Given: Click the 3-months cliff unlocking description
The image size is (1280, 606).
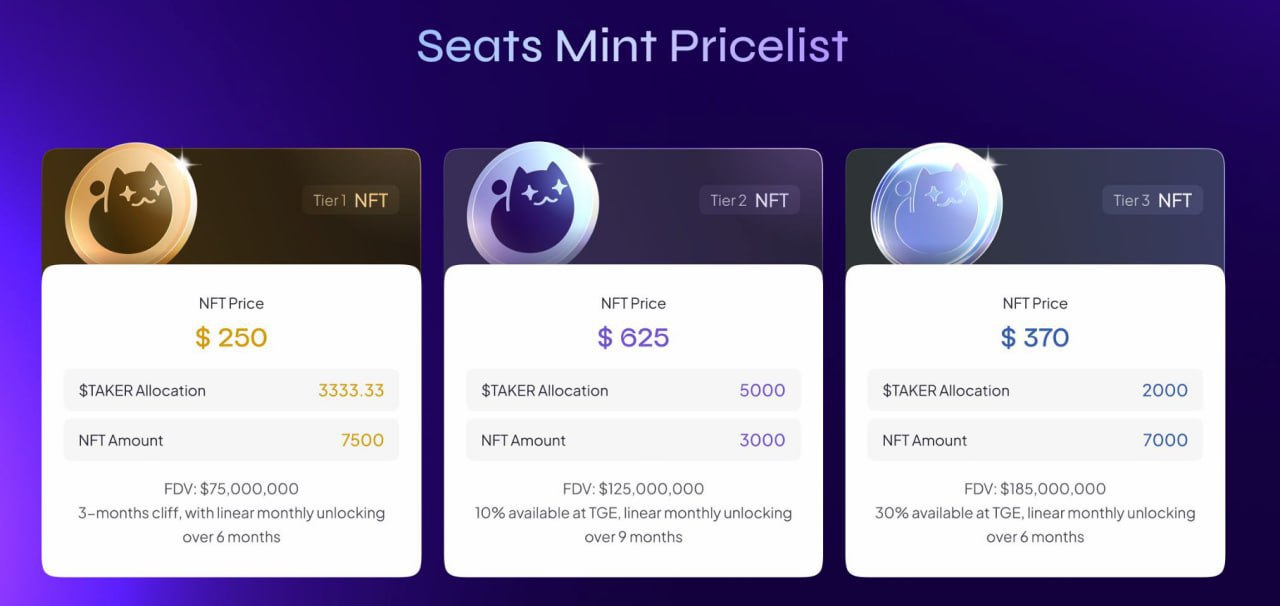Looking at the screenshot, I should tap(231, 525).
